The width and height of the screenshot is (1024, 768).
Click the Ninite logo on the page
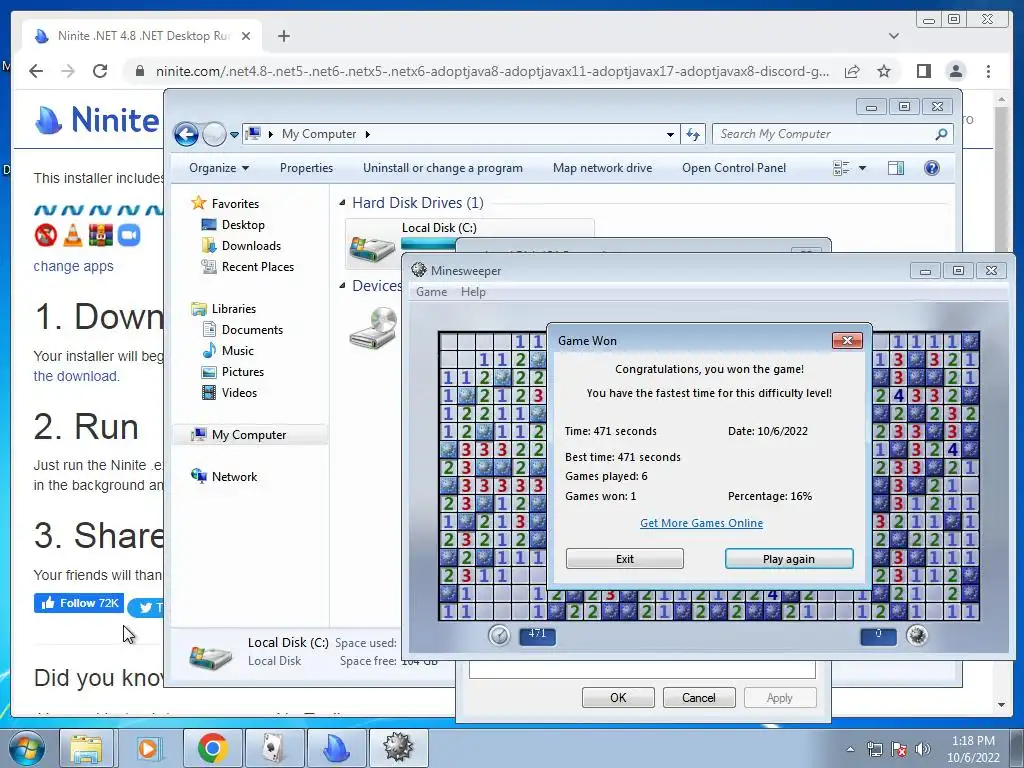pos(97,120)
